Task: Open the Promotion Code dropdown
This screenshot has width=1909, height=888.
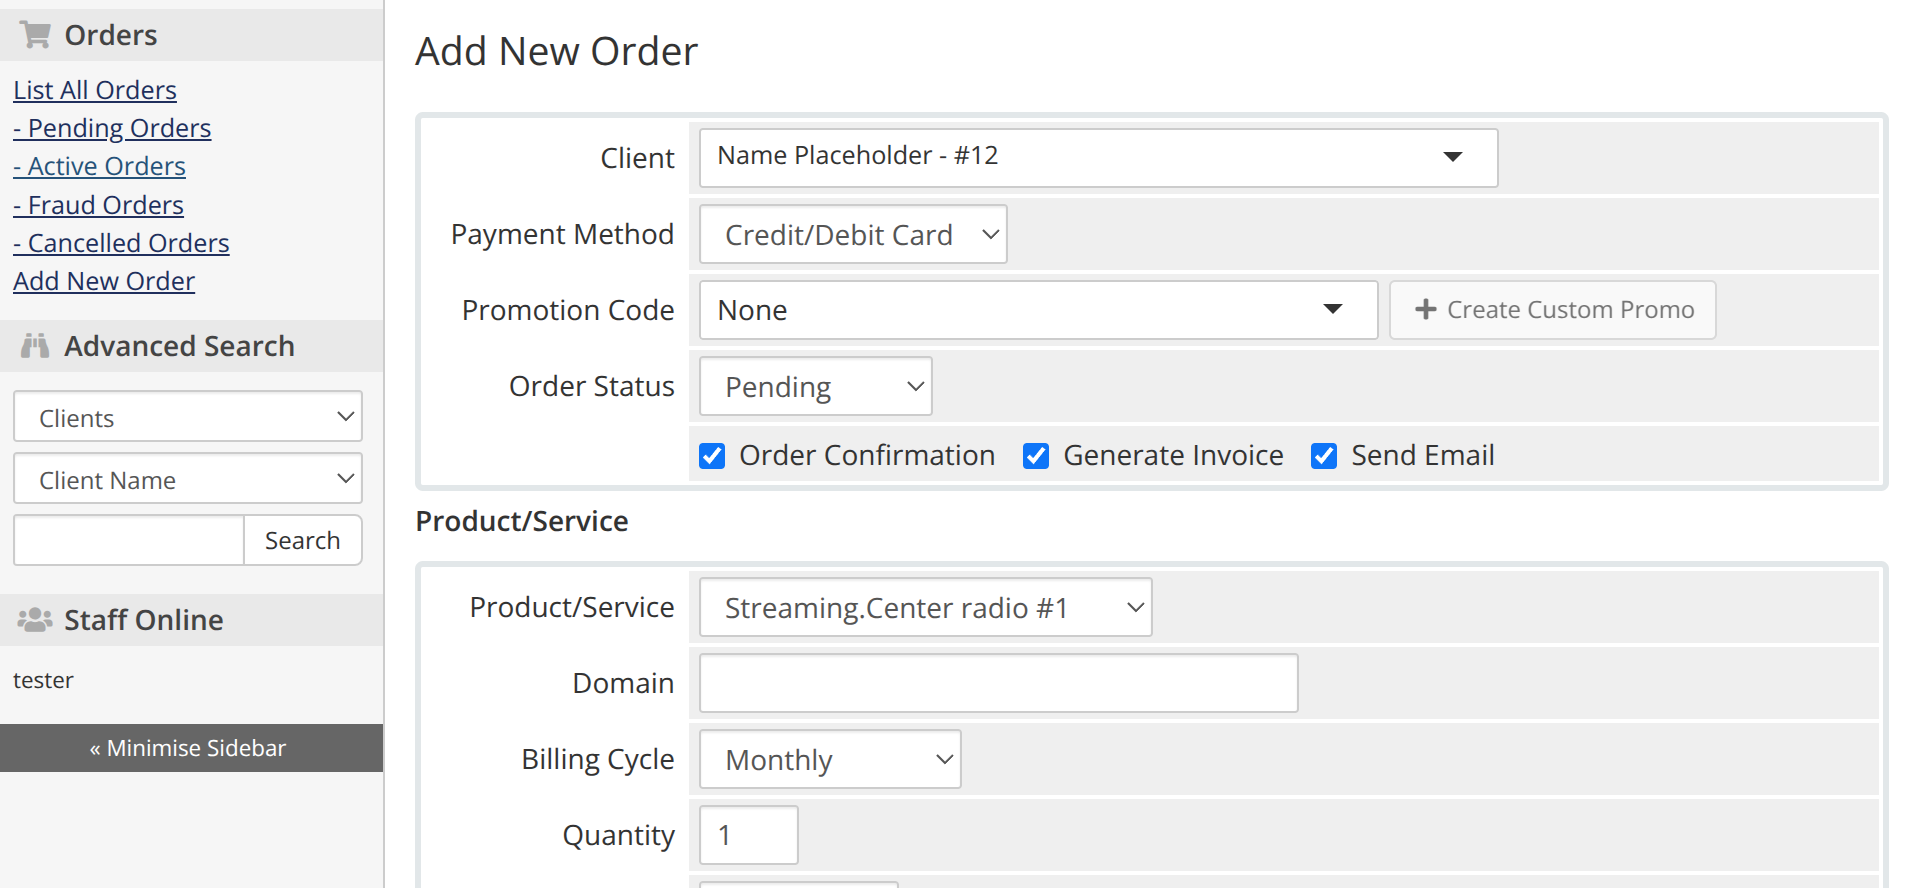Action: (x=1037, y=310)
